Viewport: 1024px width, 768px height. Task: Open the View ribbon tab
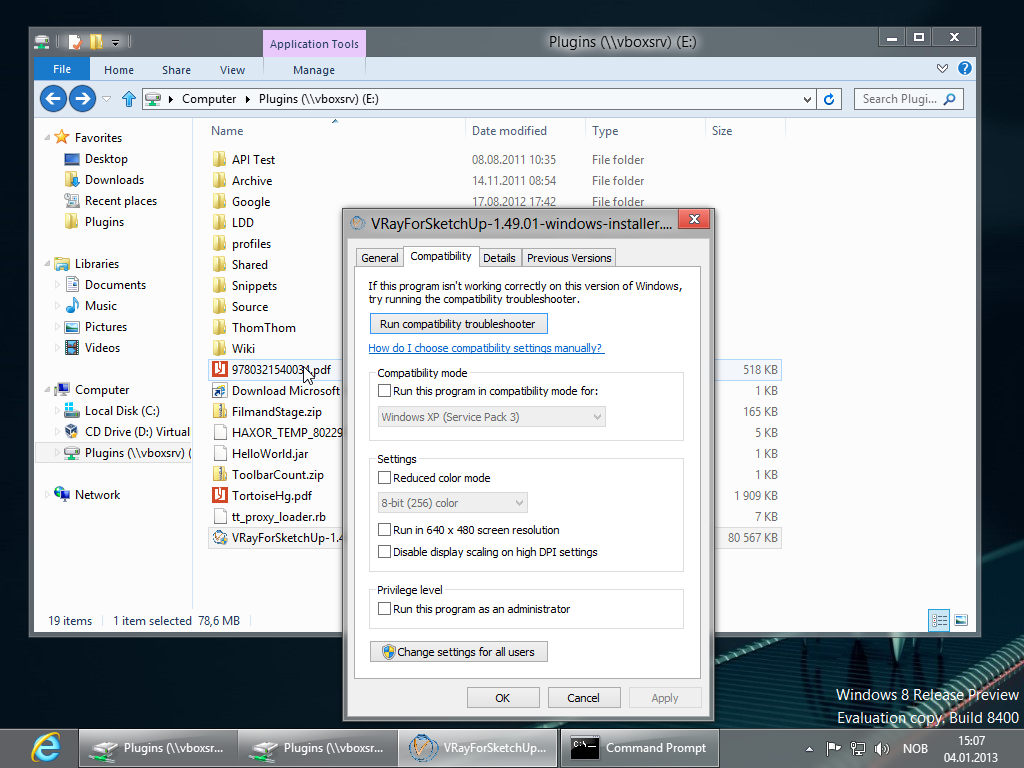pos(232,70)
